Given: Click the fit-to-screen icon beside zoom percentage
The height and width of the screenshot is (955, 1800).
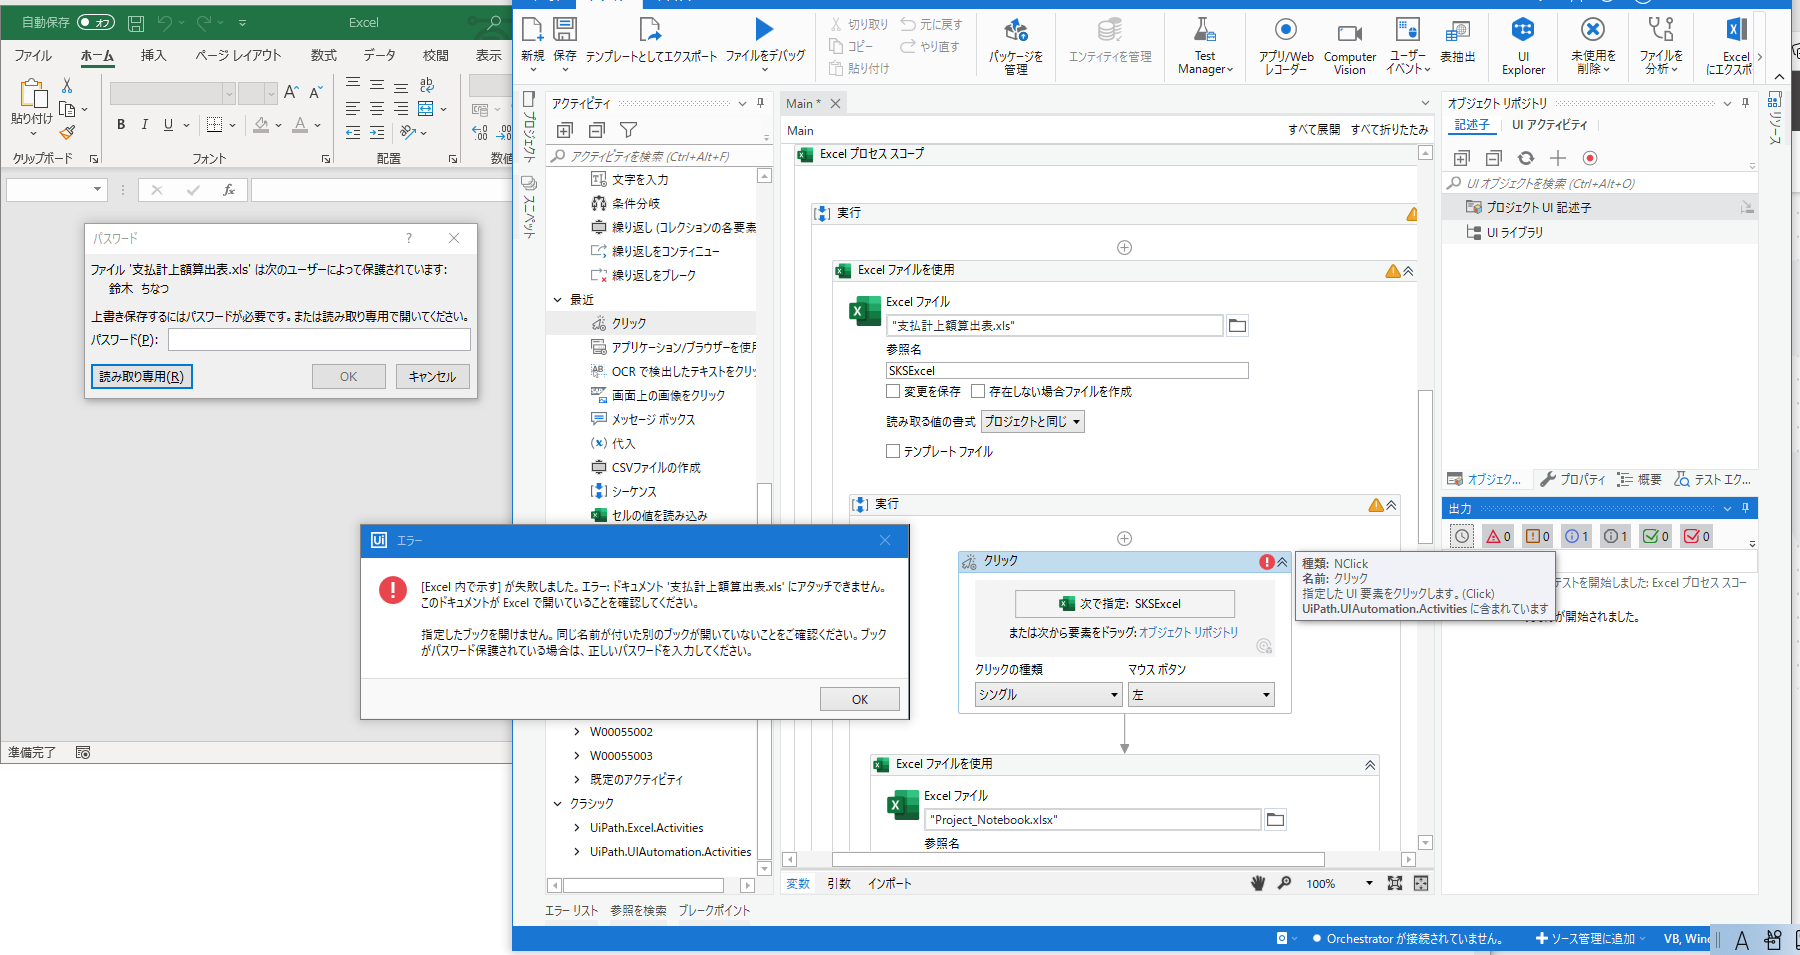Looking at the screenshot, I should pyautogui.click(x=1395, y=883).
